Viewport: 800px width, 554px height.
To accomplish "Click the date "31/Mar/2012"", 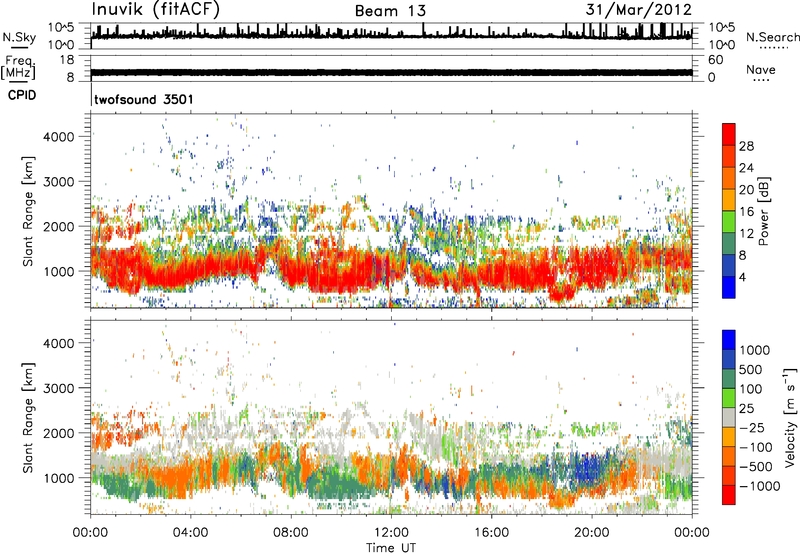I will click(x=639, y=10).
